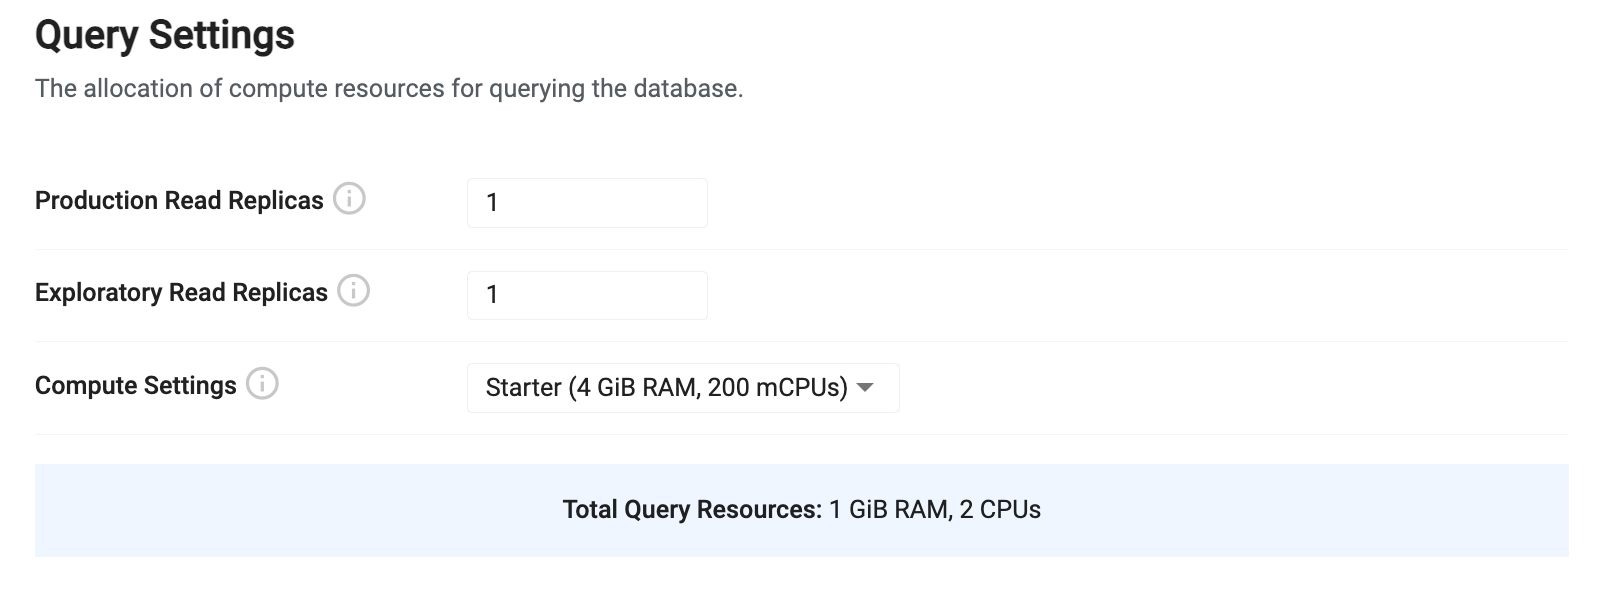Click the "200 mCPUs" portion of dropdown
This screenshot has height=596, width=1624.
point(777,388)
